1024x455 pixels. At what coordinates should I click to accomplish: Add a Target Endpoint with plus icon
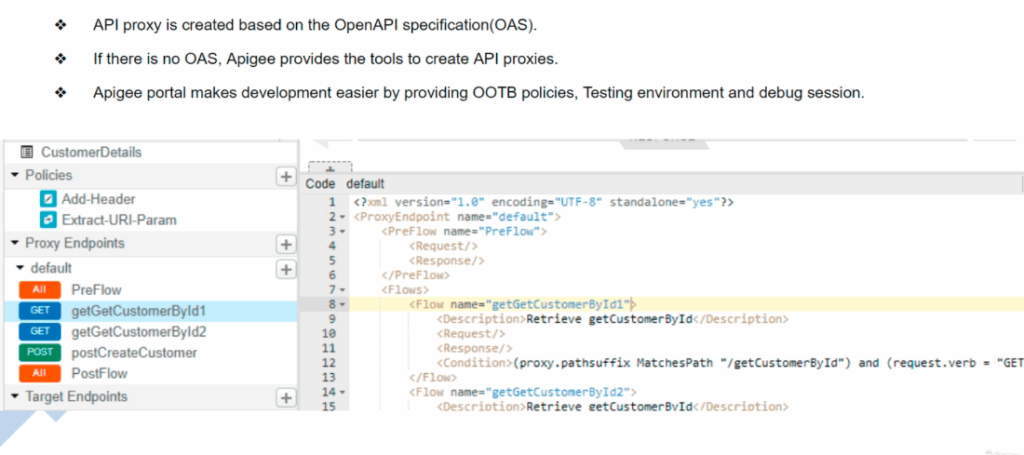[x=285, y=398]
